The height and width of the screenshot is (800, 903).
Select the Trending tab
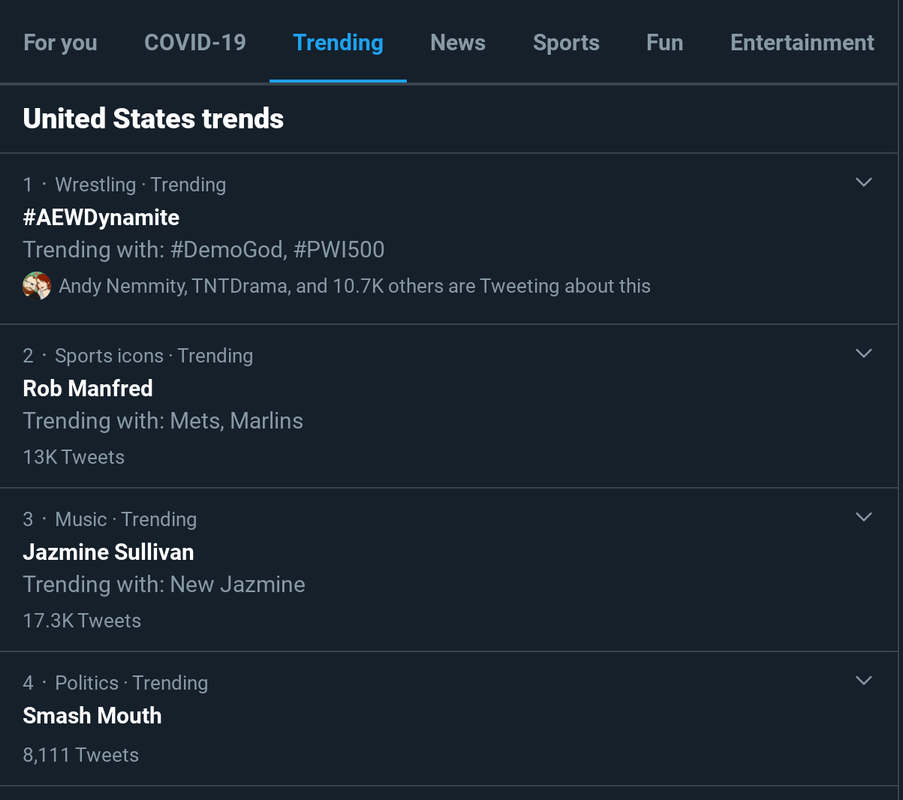338,43
